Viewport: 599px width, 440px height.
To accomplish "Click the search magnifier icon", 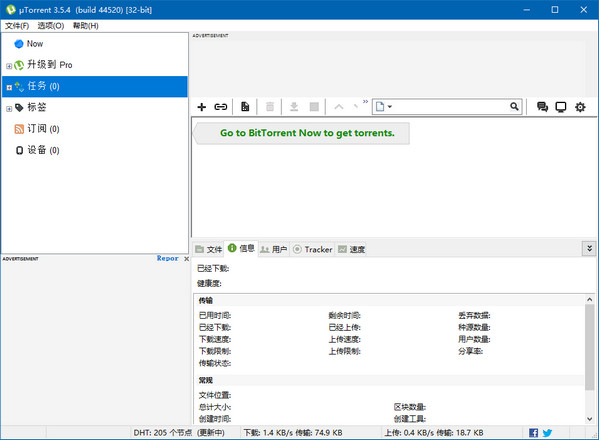I will point(514,106).
